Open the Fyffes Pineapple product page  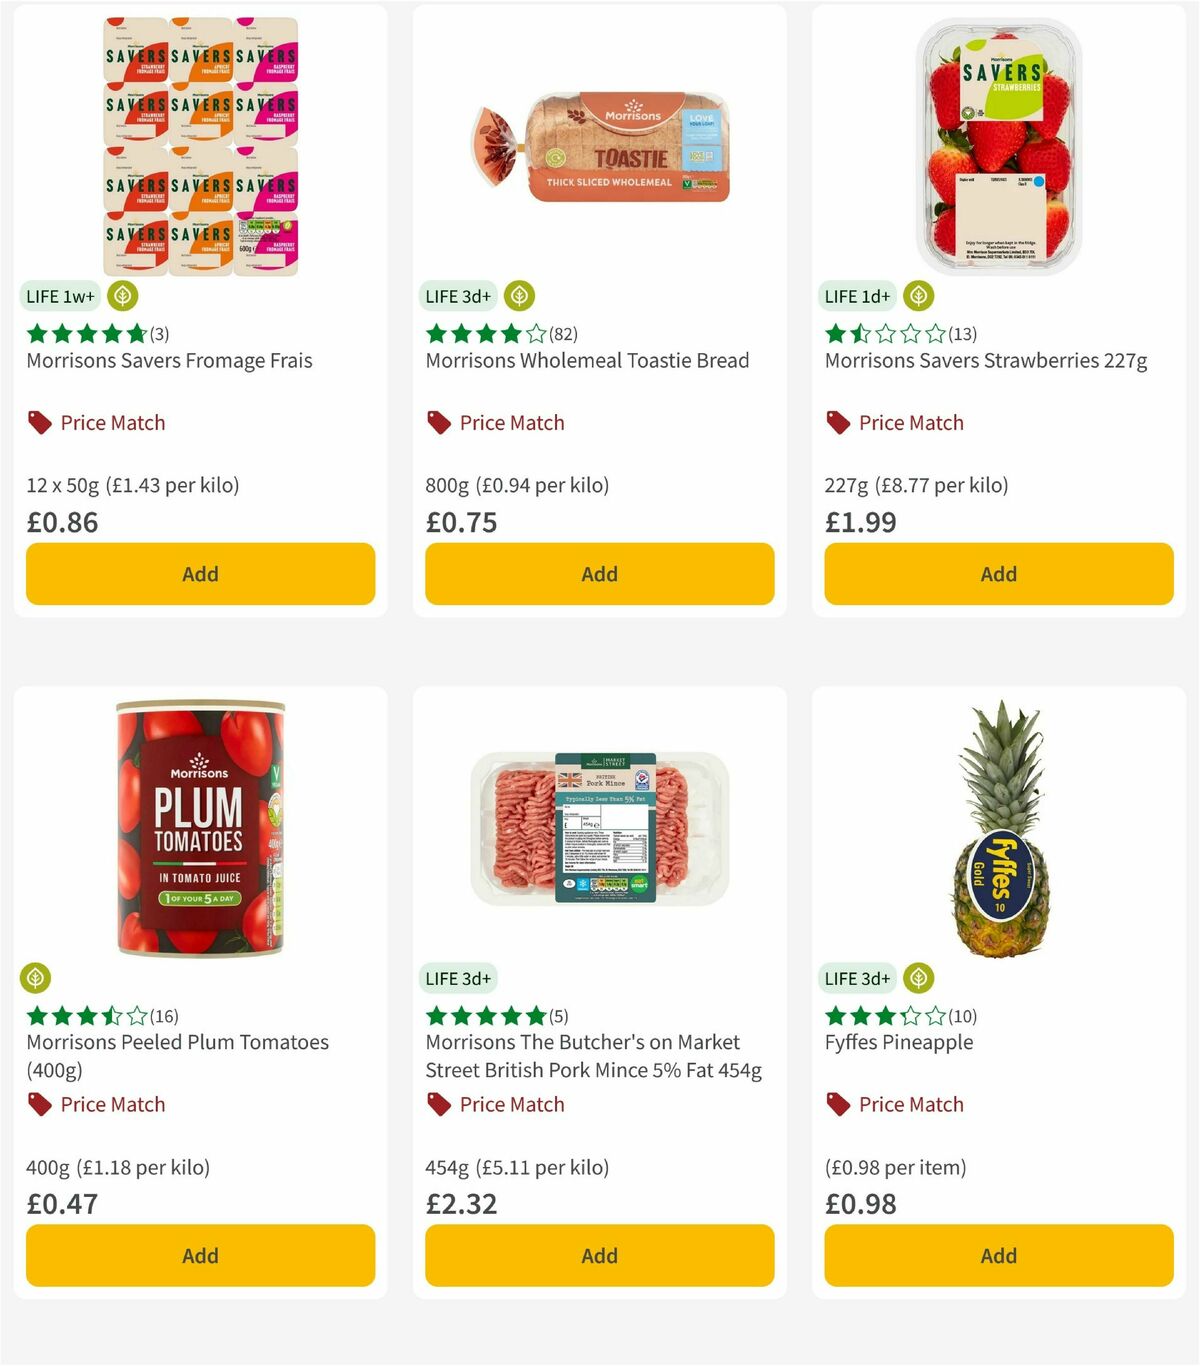(898, 1041)
